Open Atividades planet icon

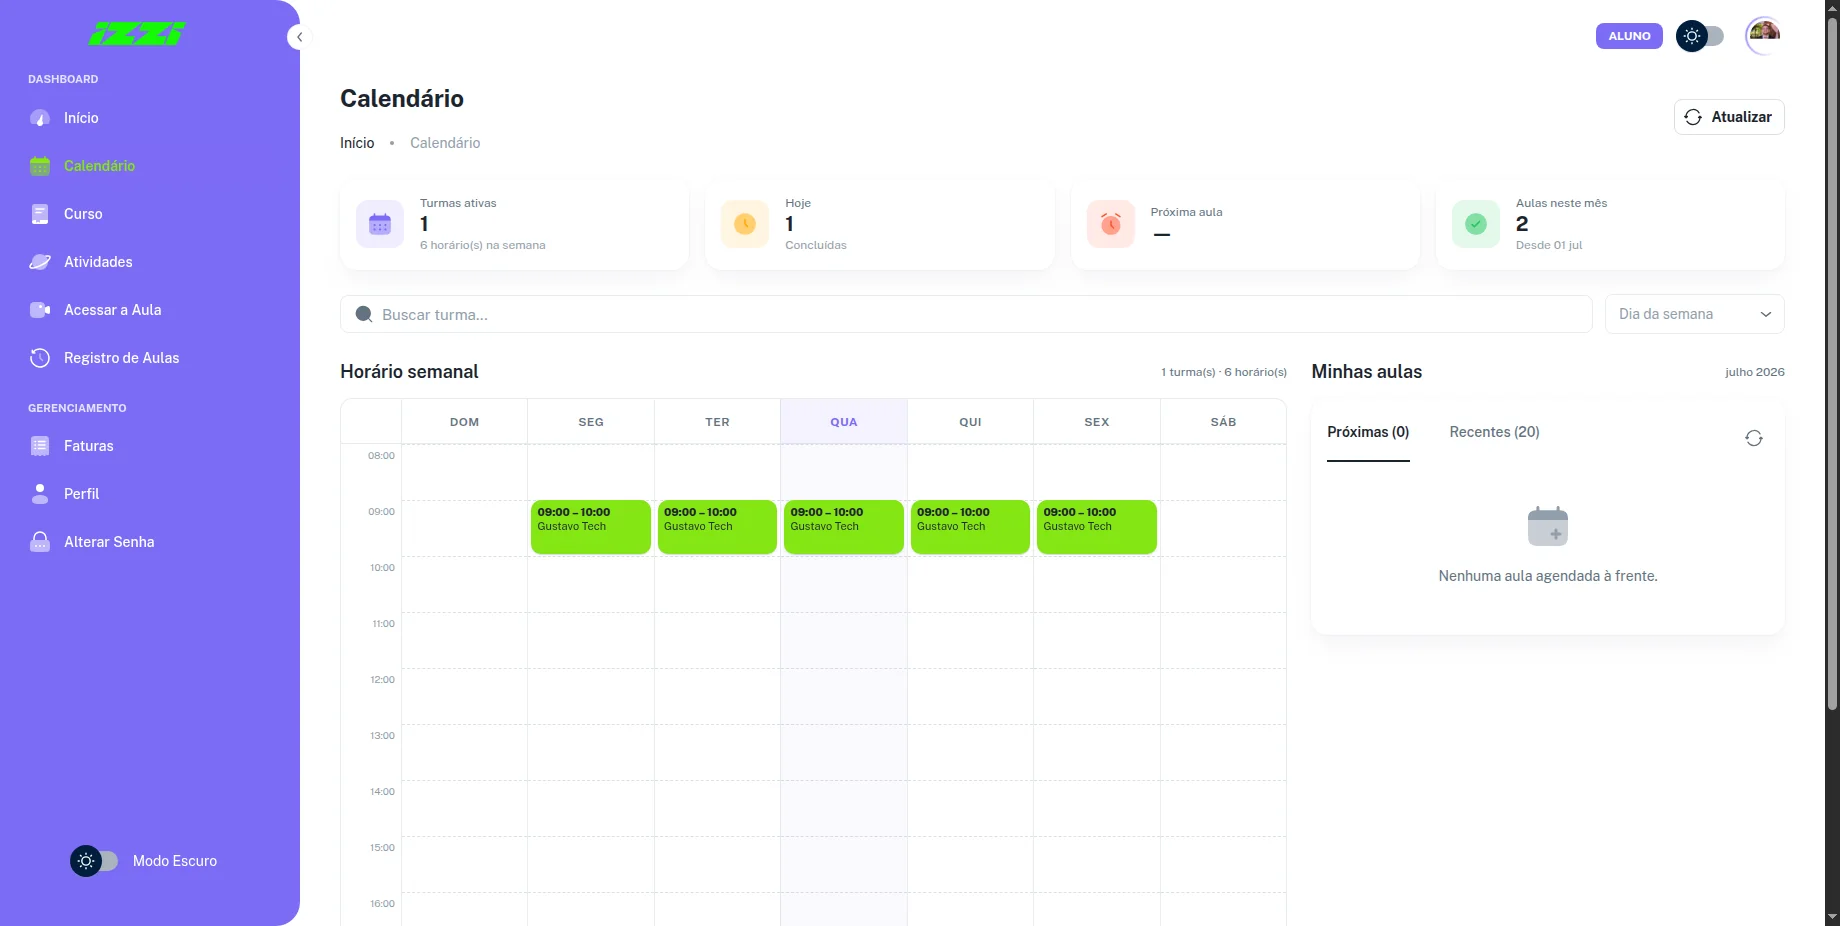[40, 262]
